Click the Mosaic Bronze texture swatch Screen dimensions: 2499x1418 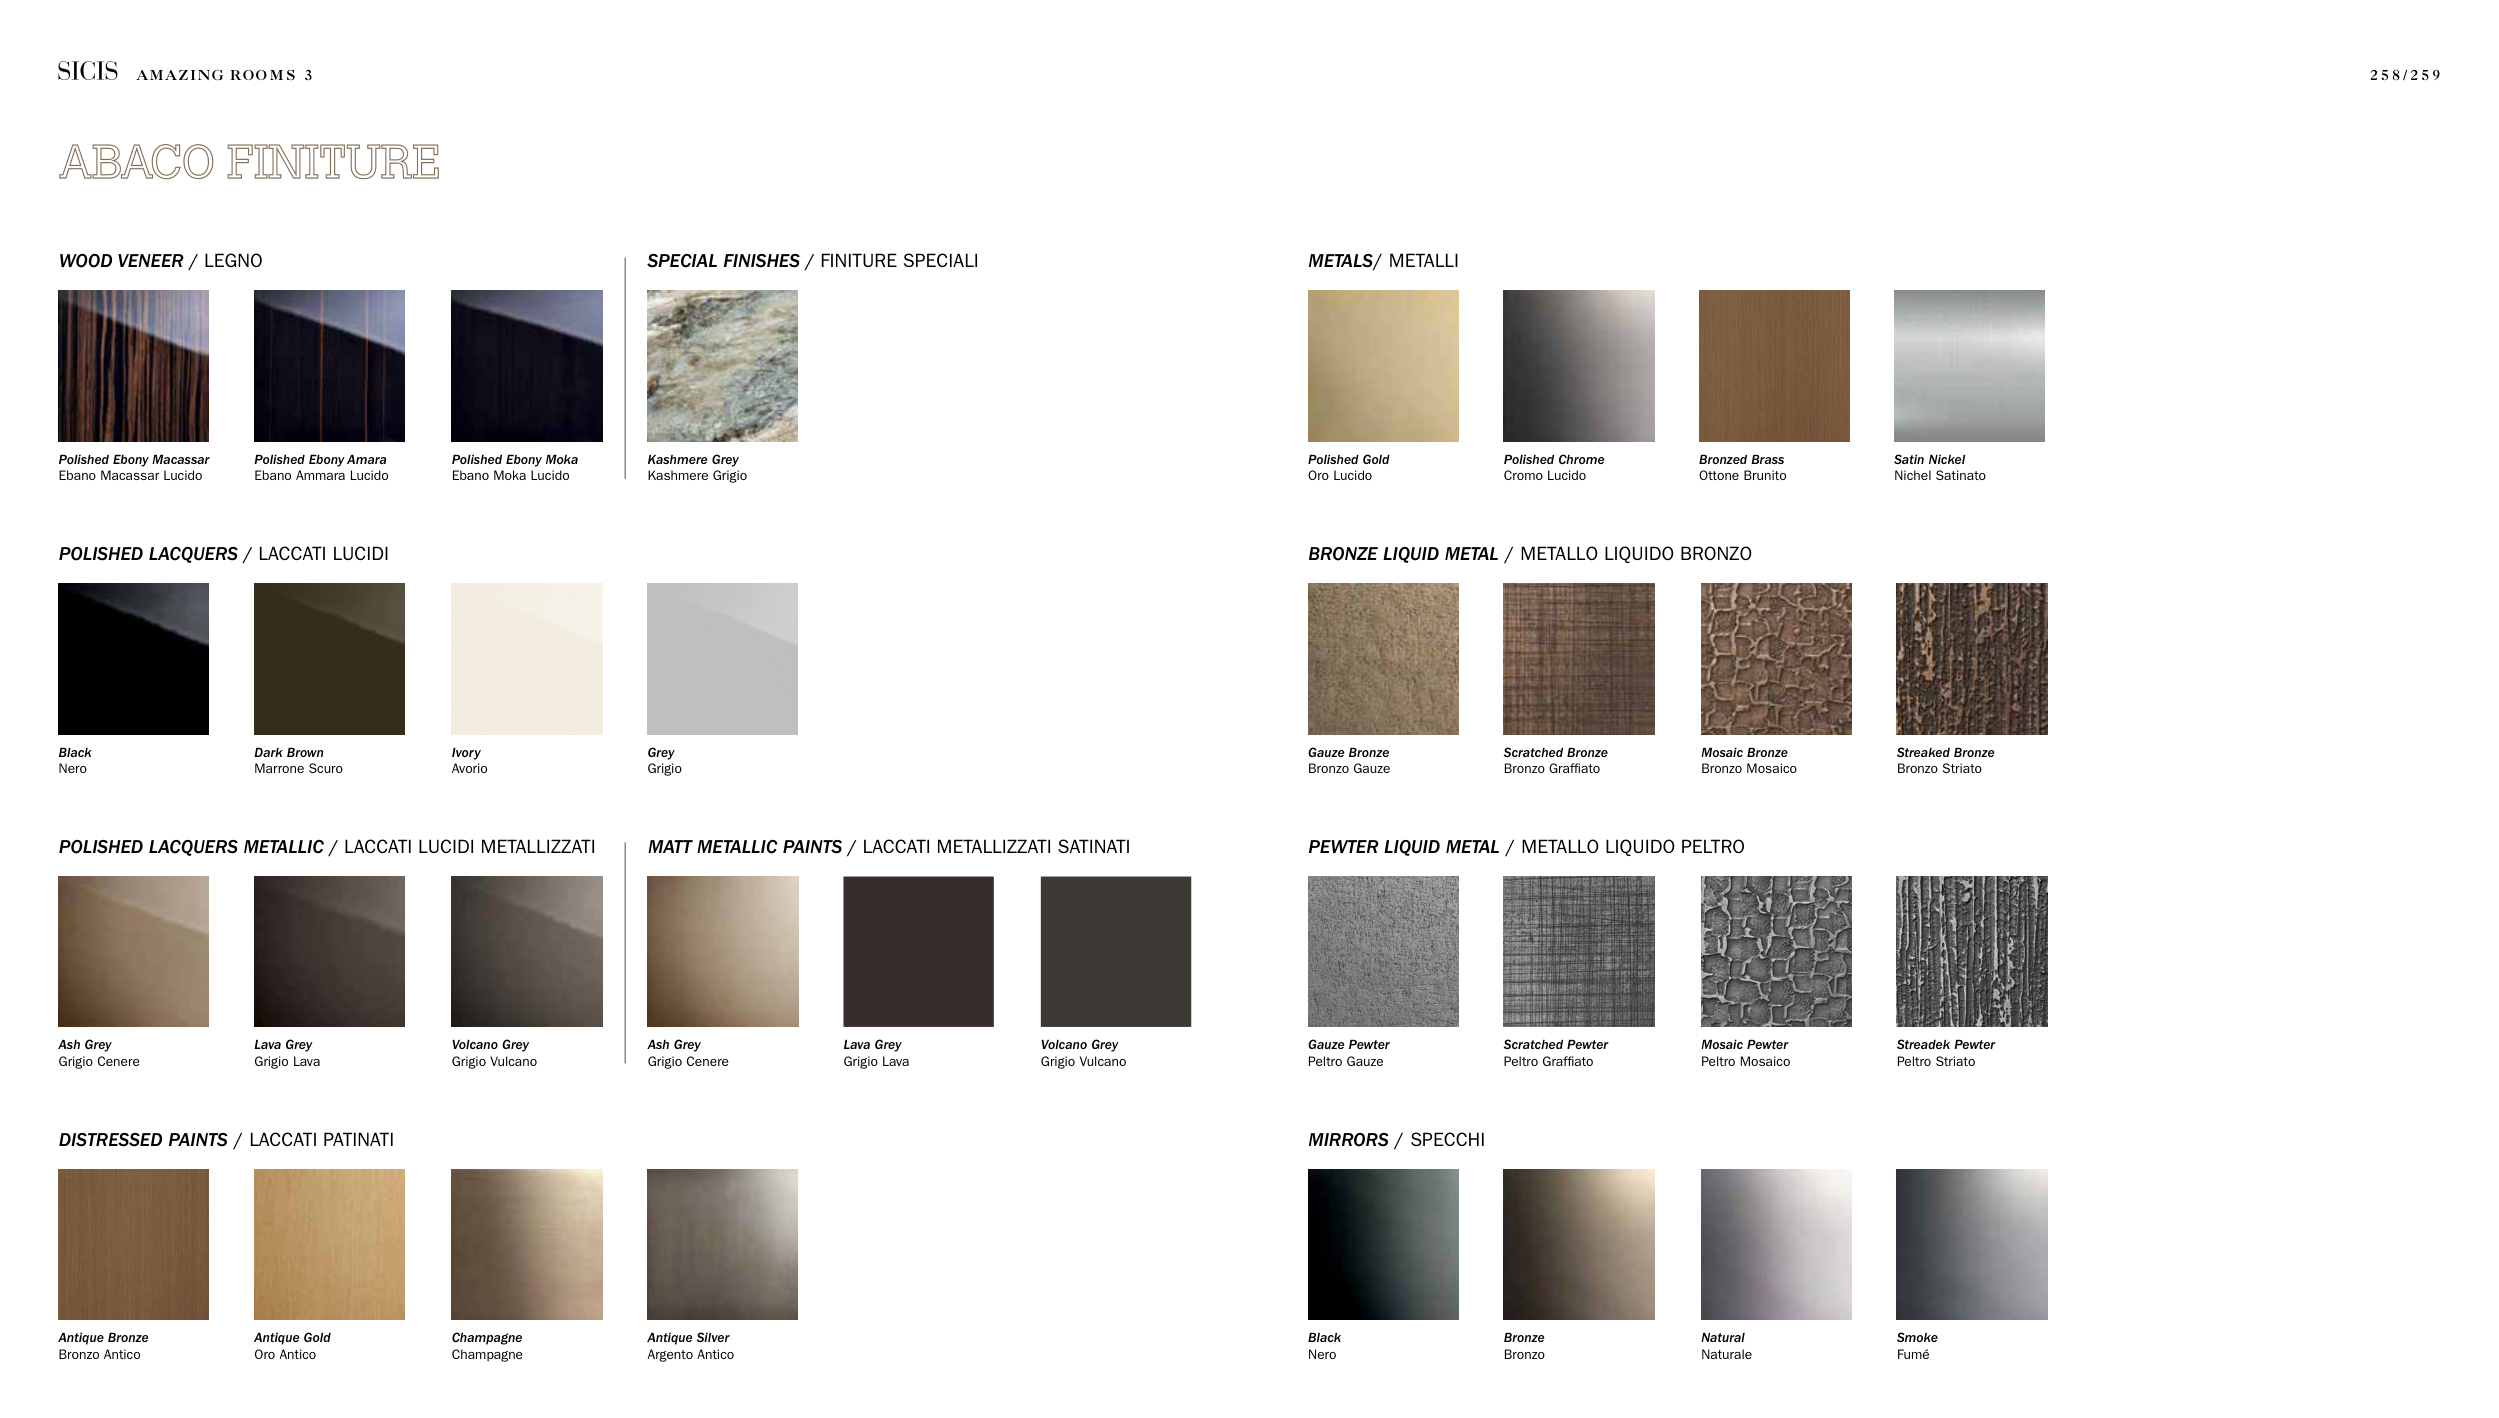(1776, 659)
